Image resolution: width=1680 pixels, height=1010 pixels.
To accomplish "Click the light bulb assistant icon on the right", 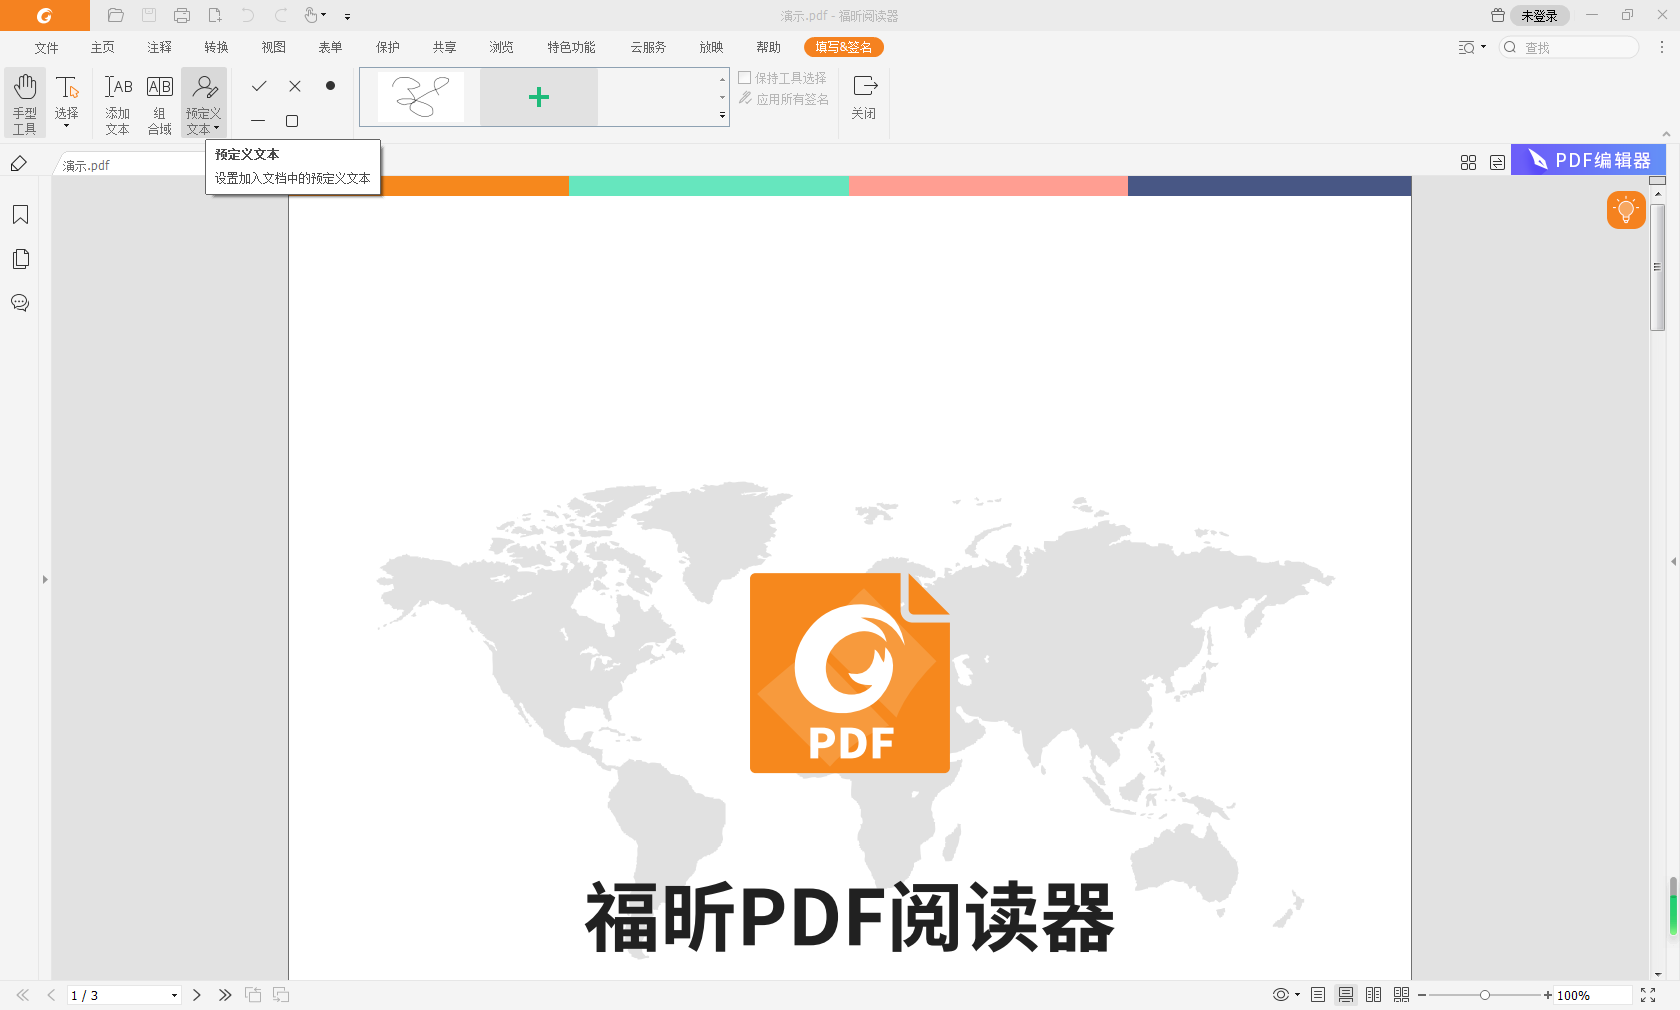I will 1625,210.
